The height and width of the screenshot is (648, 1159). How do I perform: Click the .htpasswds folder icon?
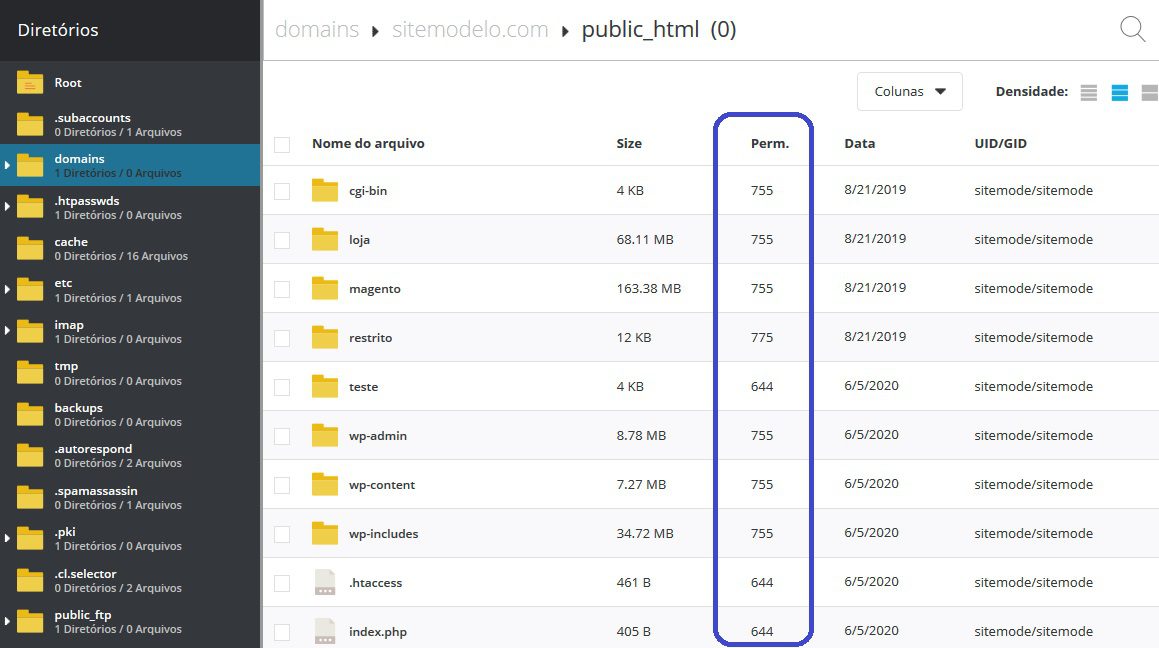pyautogui.click(x=30, y=207)
